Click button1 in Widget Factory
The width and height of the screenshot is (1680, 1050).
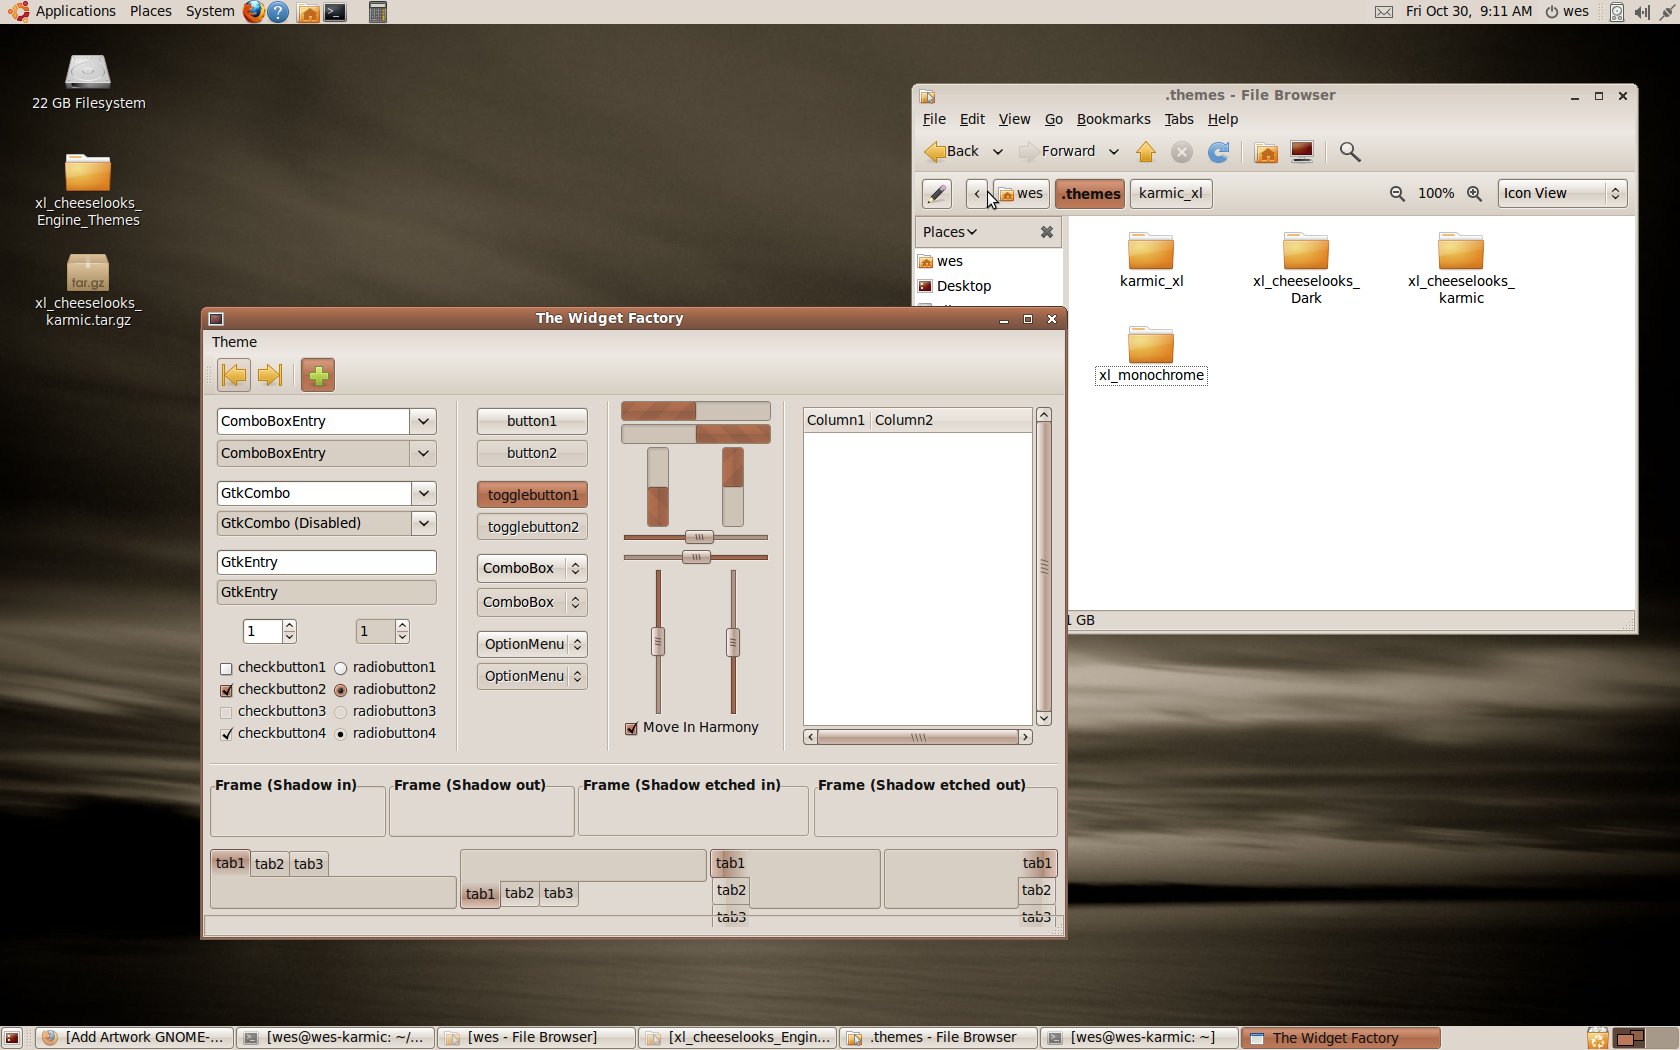pyautogui.click(x=532, y=421)
